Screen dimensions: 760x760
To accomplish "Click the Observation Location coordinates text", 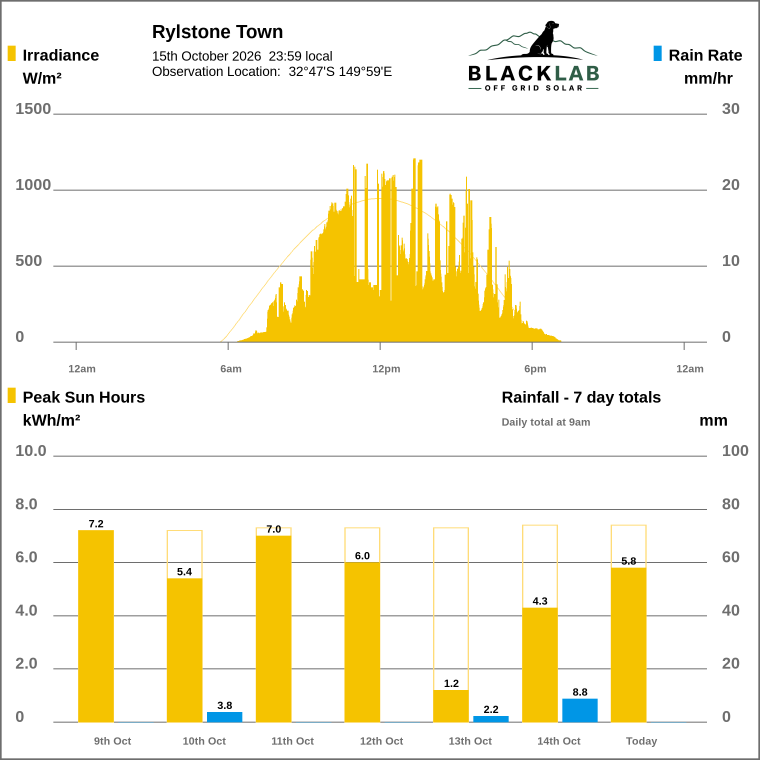I will pyautogui.click(x=340, y=72).
